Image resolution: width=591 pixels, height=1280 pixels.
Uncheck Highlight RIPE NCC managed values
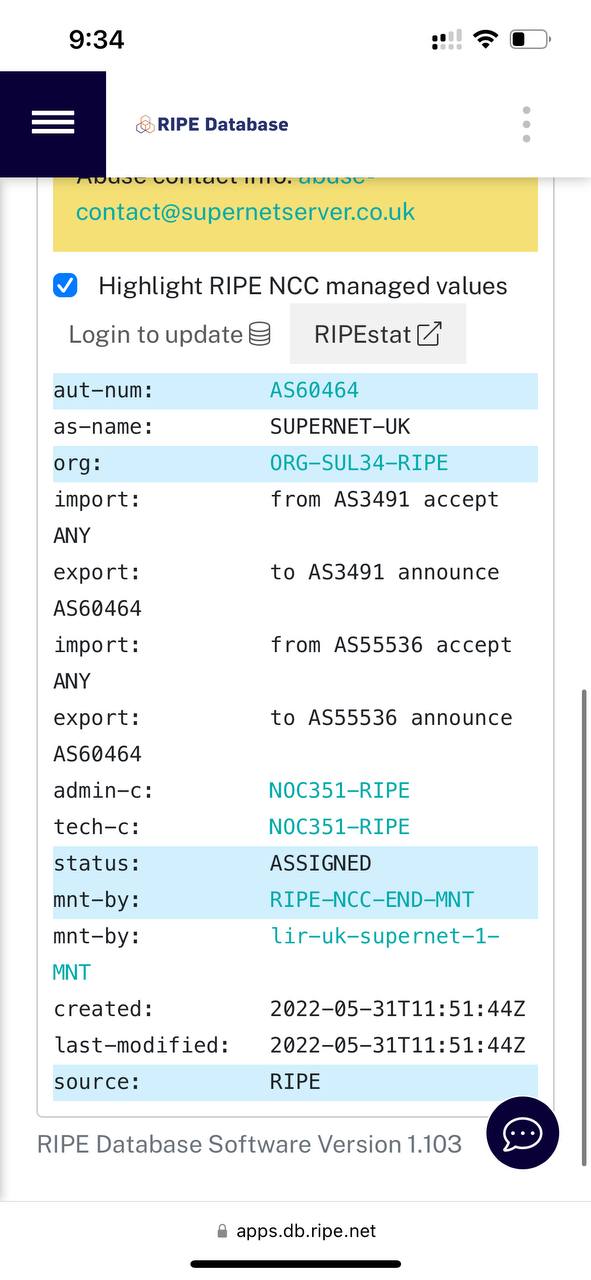[x=65, y=286]
